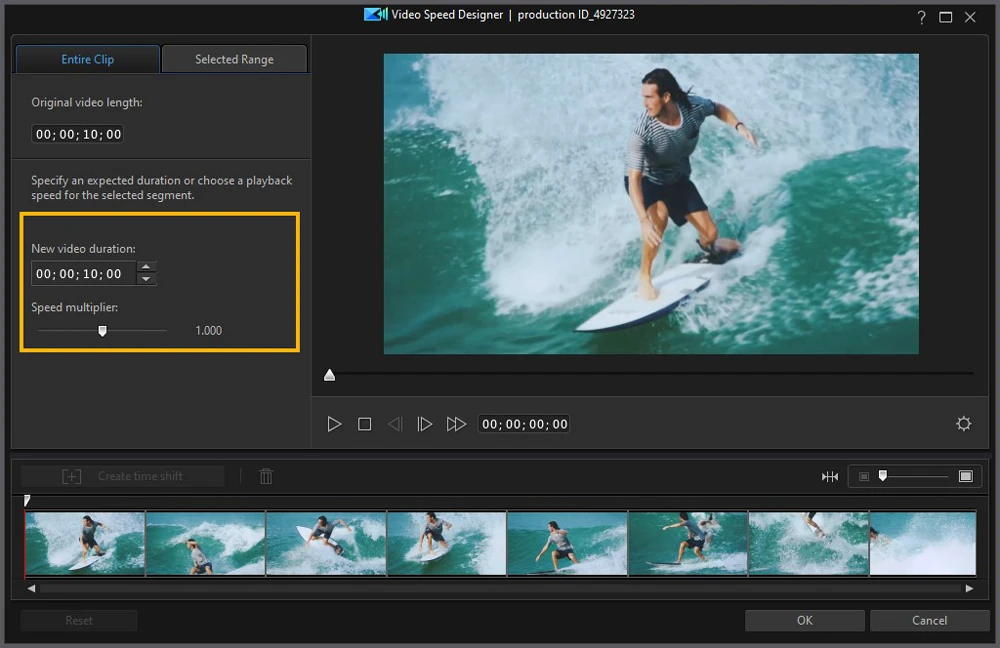Click the timeline scrollbar right arrow
Screen dimensions: 1000x648
tap(969, 589)
